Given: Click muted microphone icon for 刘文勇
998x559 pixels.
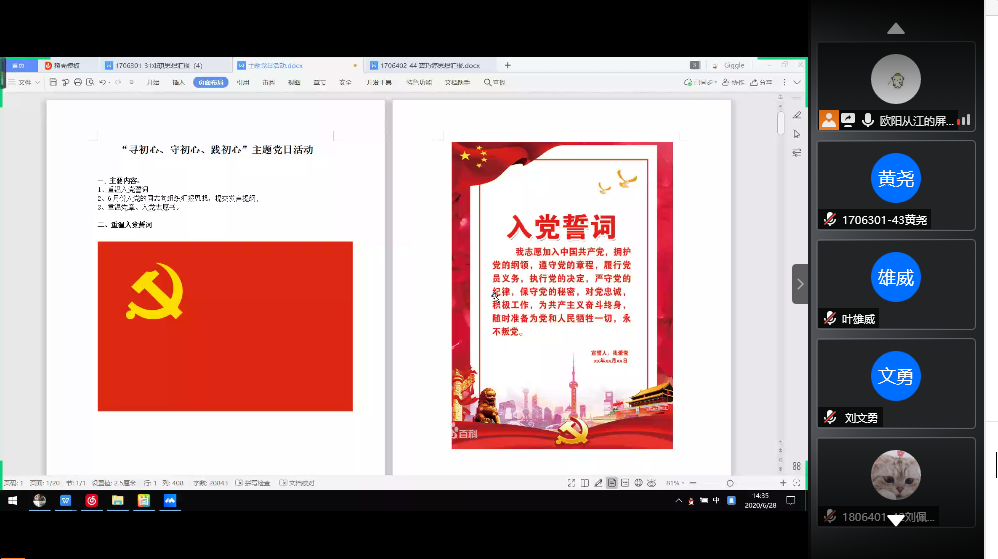Looking at the screenshot, I should (829, 417).
